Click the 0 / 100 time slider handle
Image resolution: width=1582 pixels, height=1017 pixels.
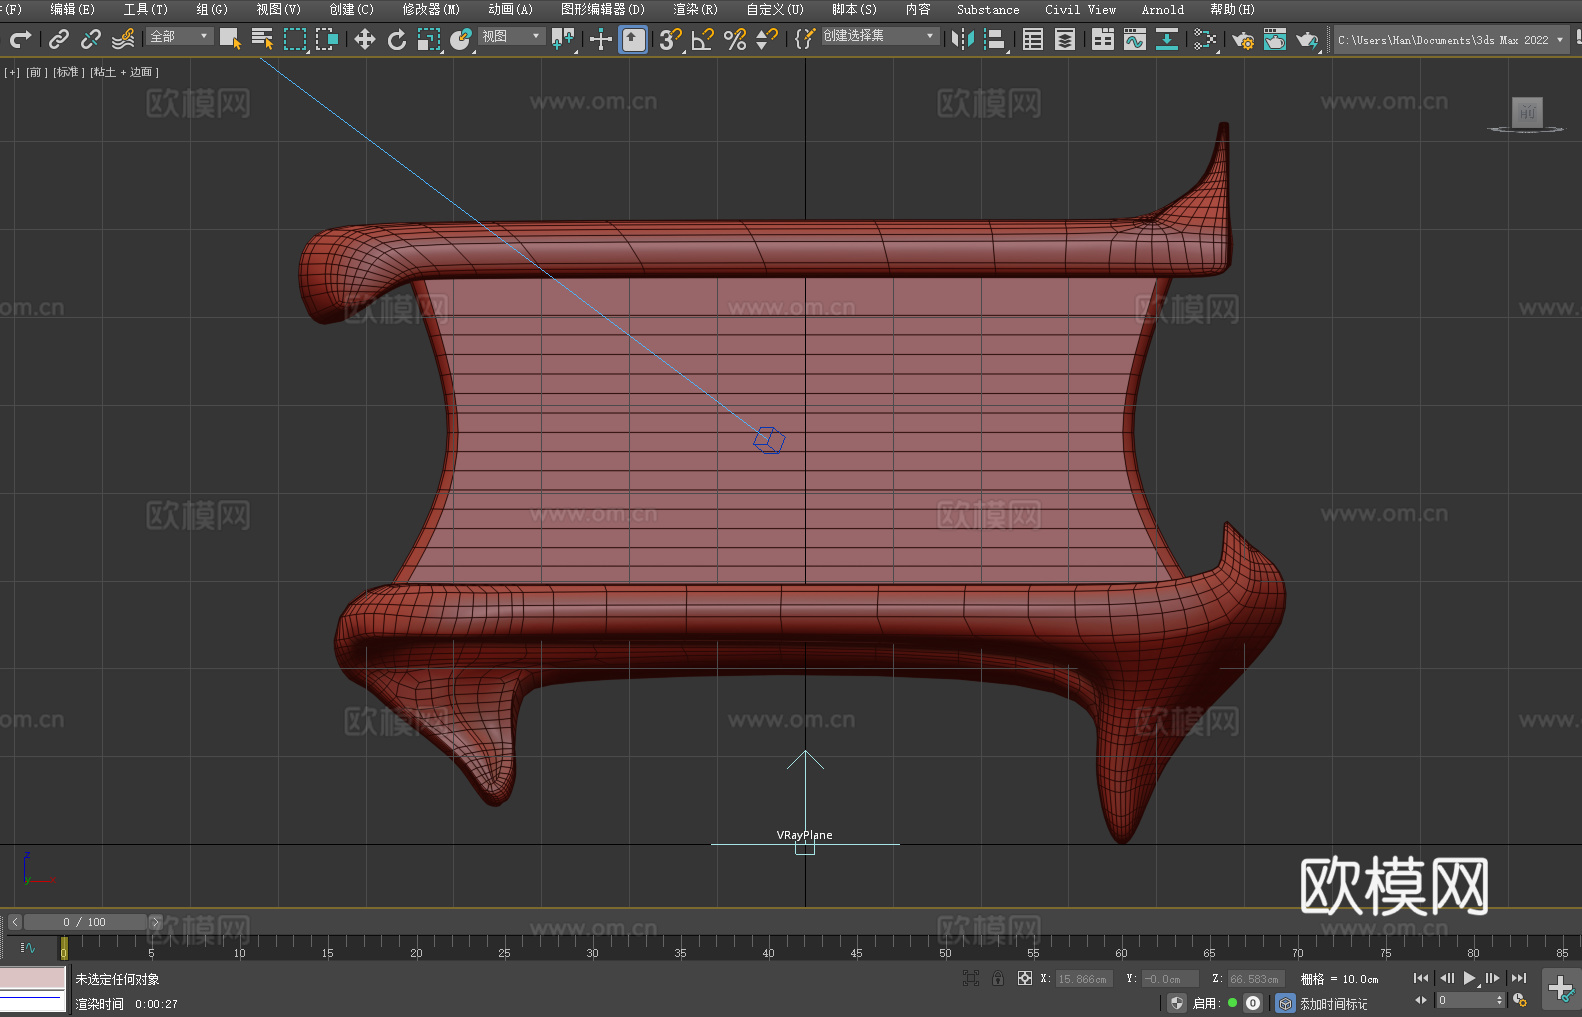85,922
